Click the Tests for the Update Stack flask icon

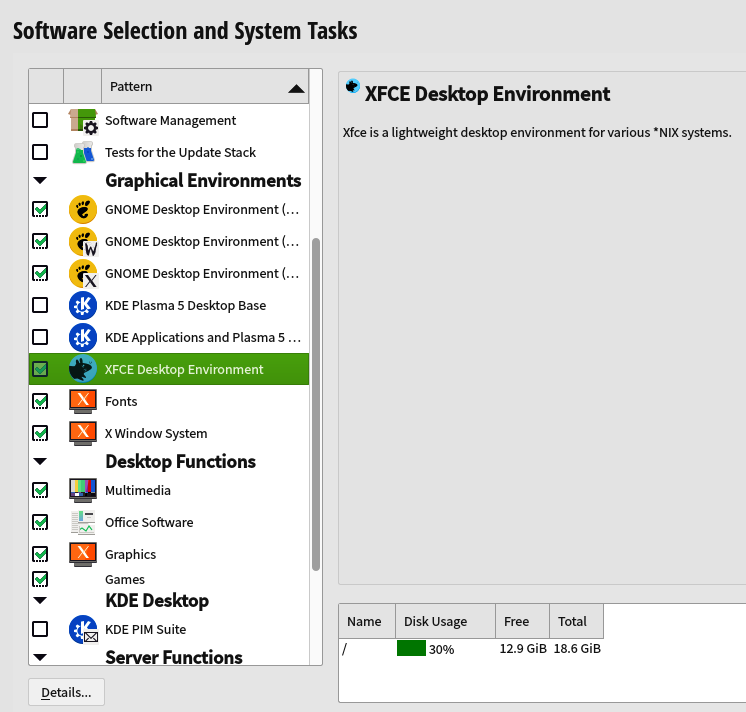point(83,153)
